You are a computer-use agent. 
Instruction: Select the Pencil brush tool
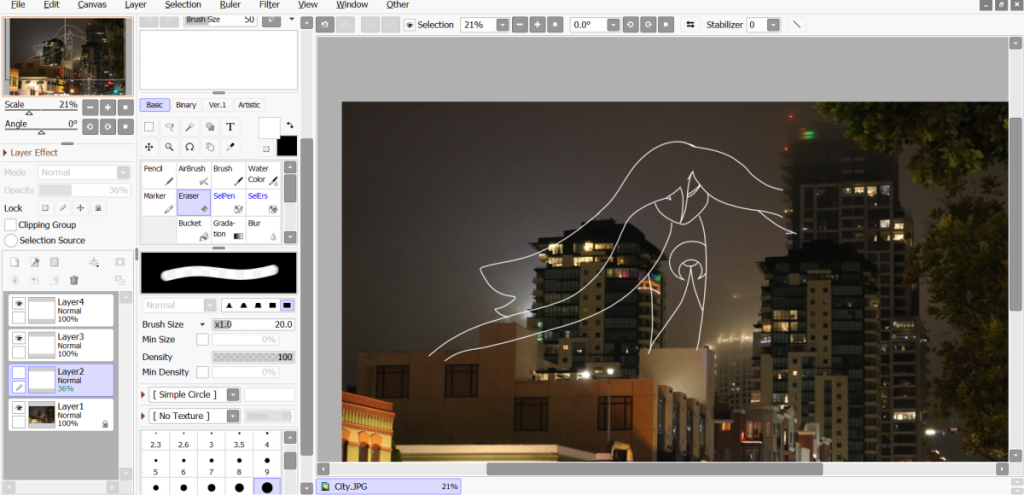tap(158, 175)
